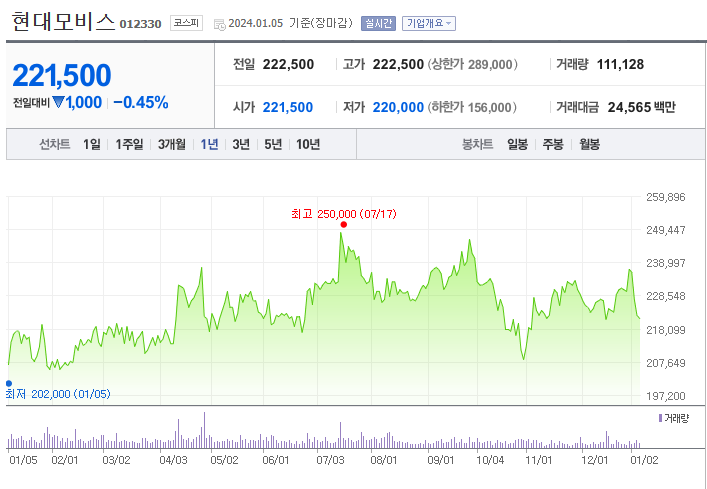707x489 pixels.
Task: Click the 197,200 y-axis label
Action: coord(666,396)
